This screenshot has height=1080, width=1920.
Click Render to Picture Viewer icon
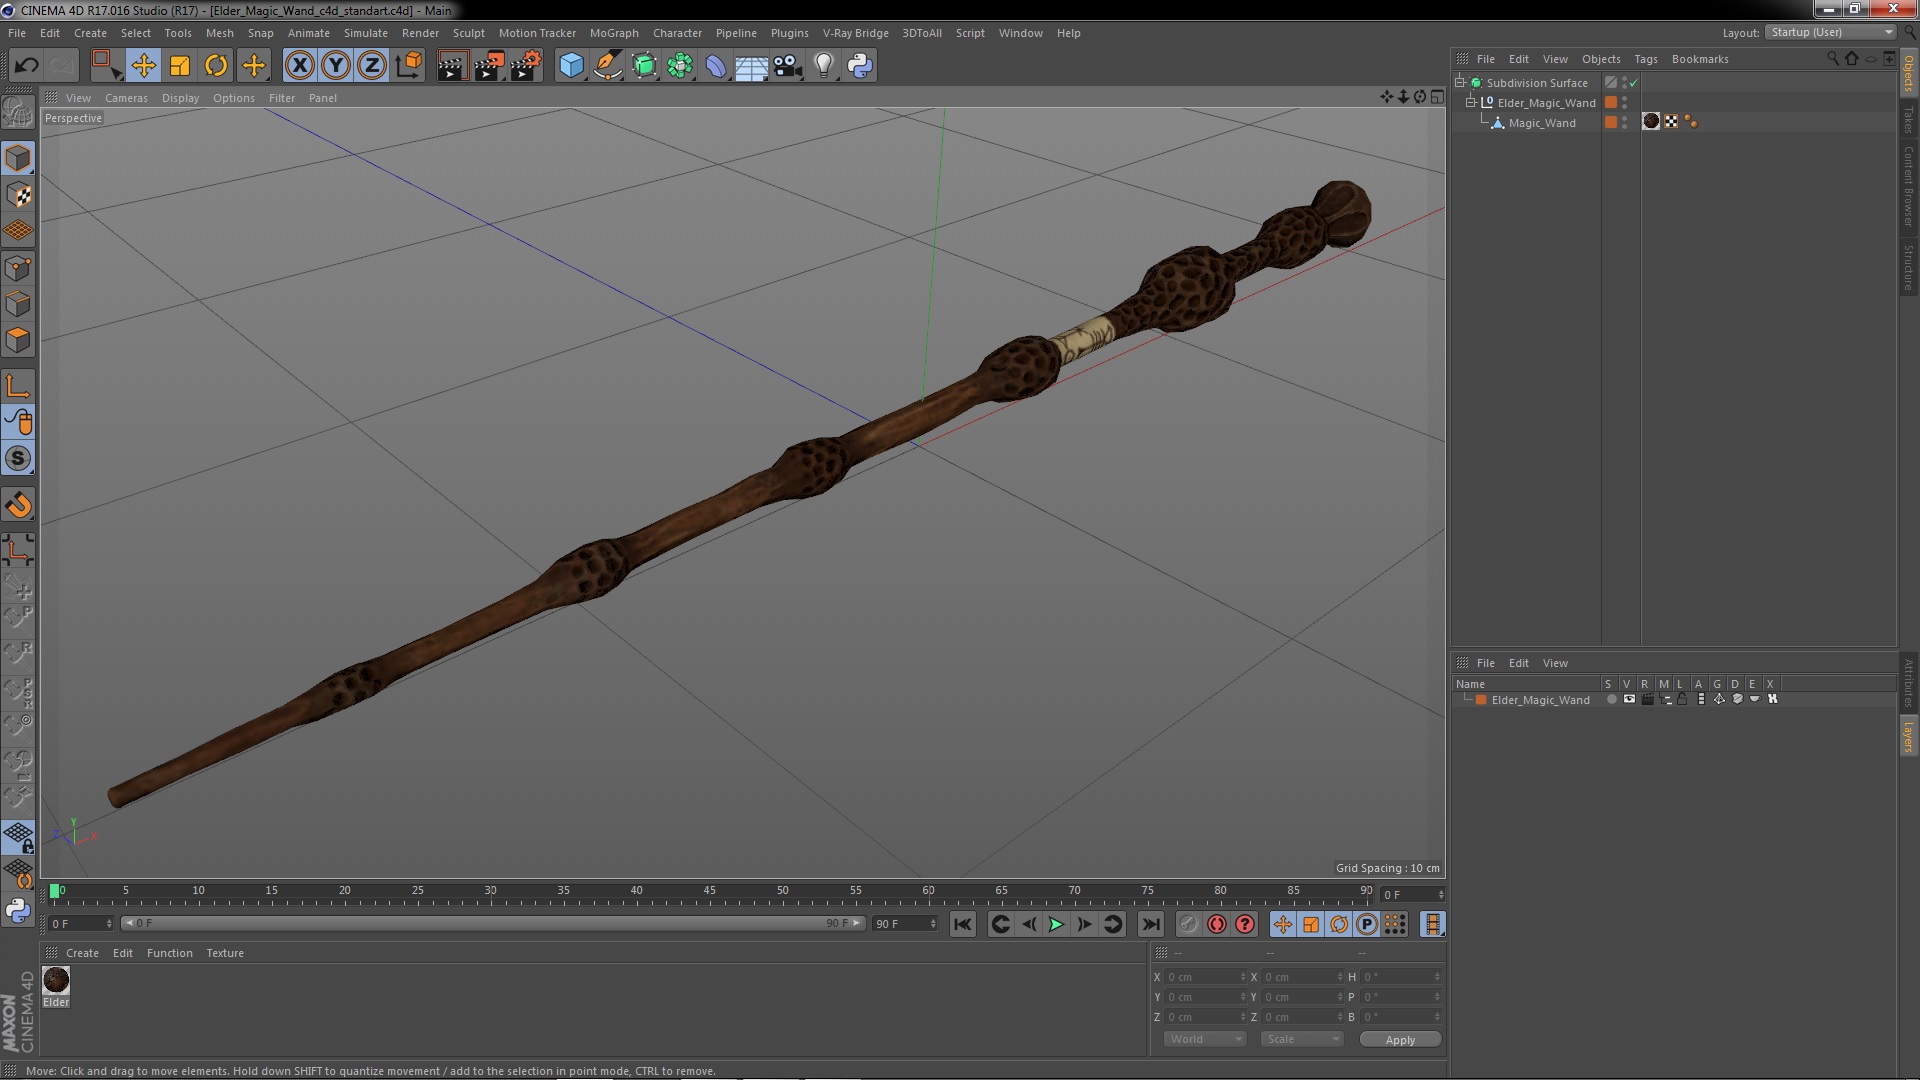click(x=489, y=66)
